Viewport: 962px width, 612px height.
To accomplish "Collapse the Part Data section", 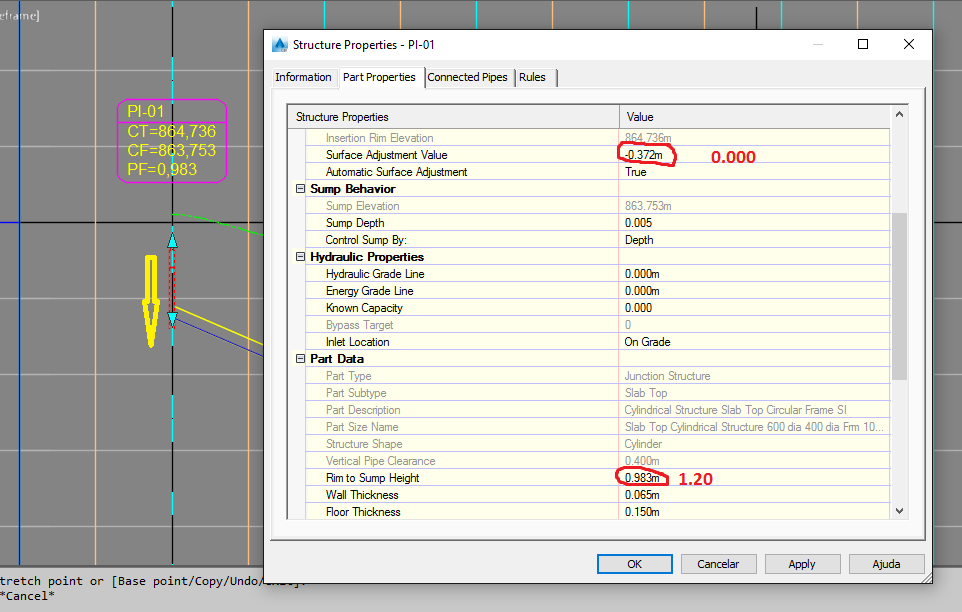I will tap(300, 358).
